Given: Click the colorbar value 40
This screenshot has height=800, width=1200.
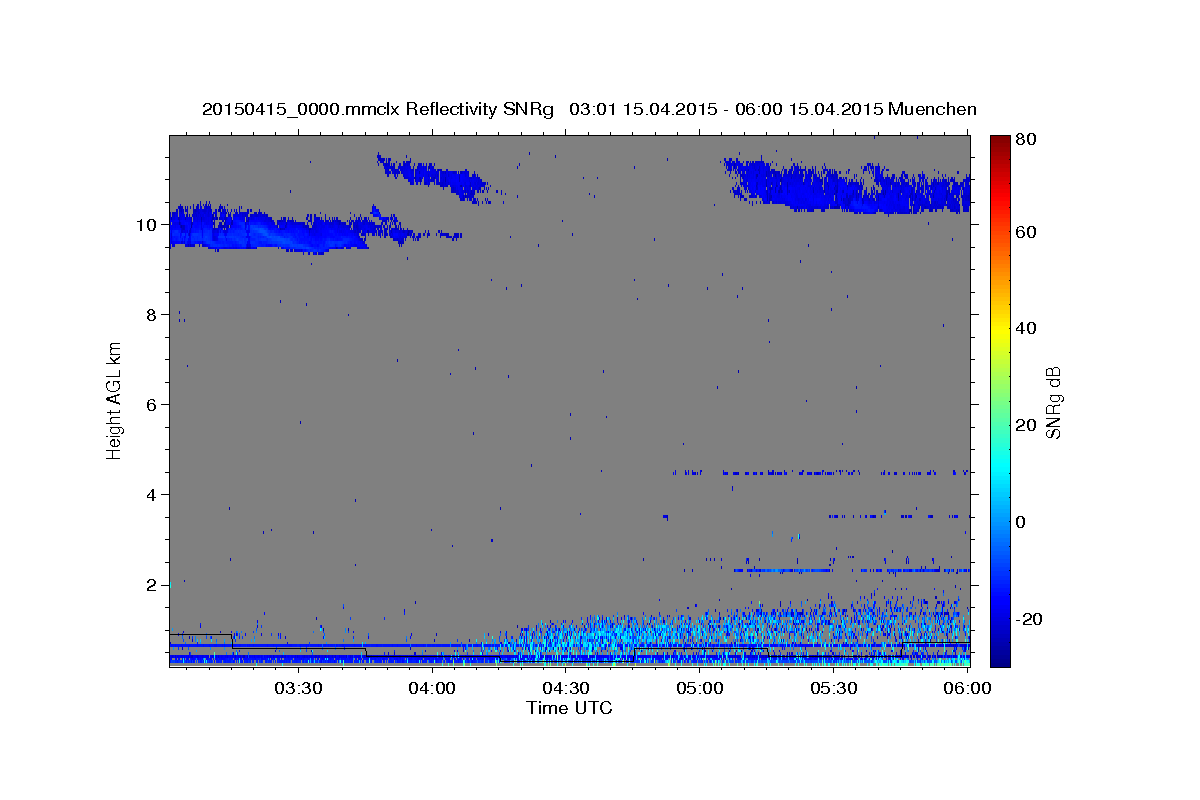Looking at the screenshot, I should [x=1025, y=328].
